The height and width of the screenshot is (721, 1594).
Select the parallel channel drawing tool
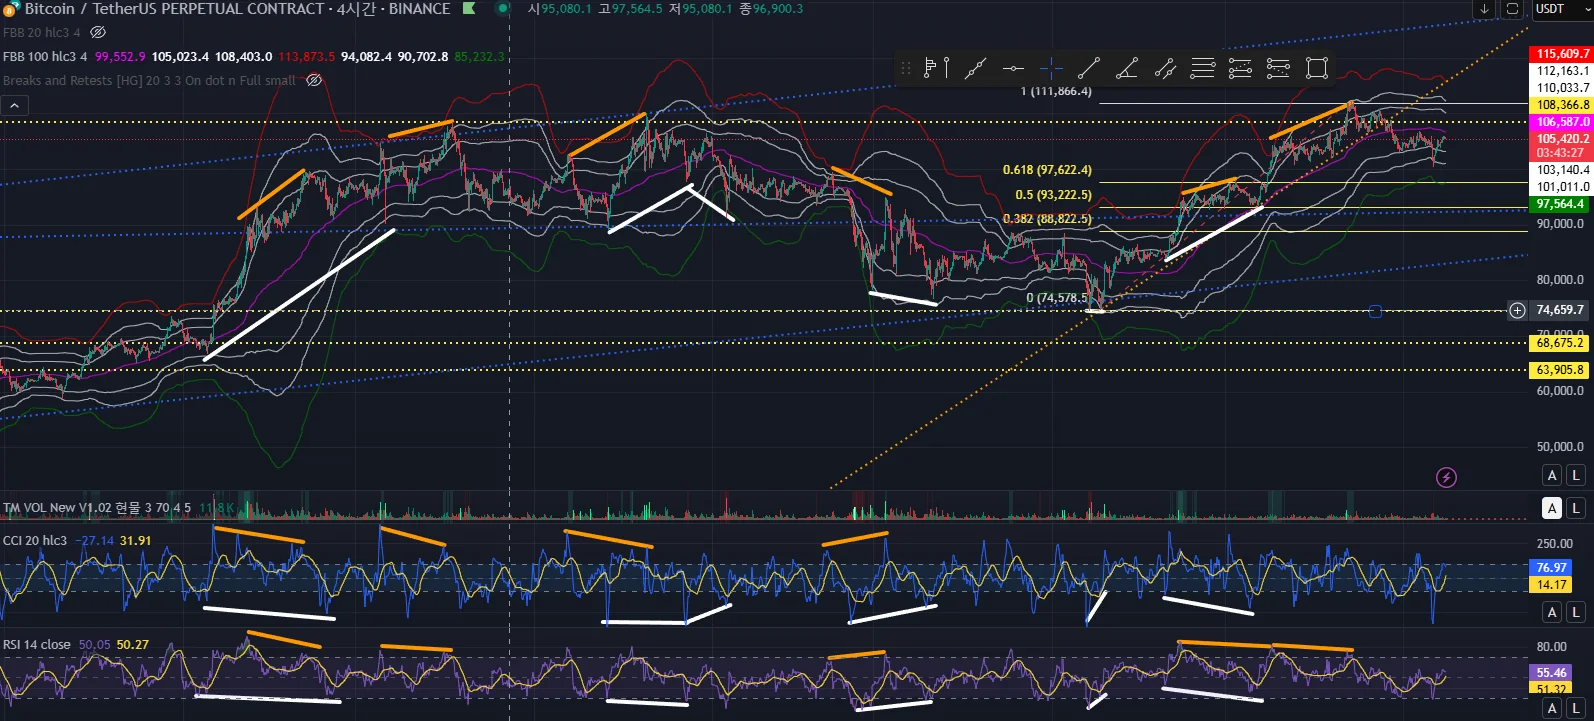point(1165,68)
